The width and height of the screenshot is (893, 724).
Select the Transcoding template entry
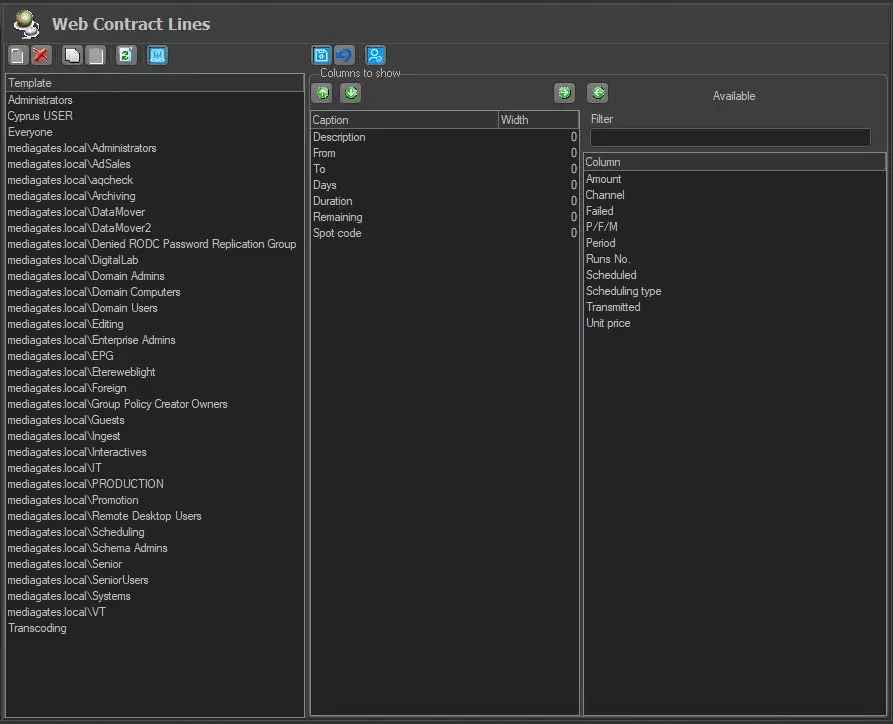[37, 628]
